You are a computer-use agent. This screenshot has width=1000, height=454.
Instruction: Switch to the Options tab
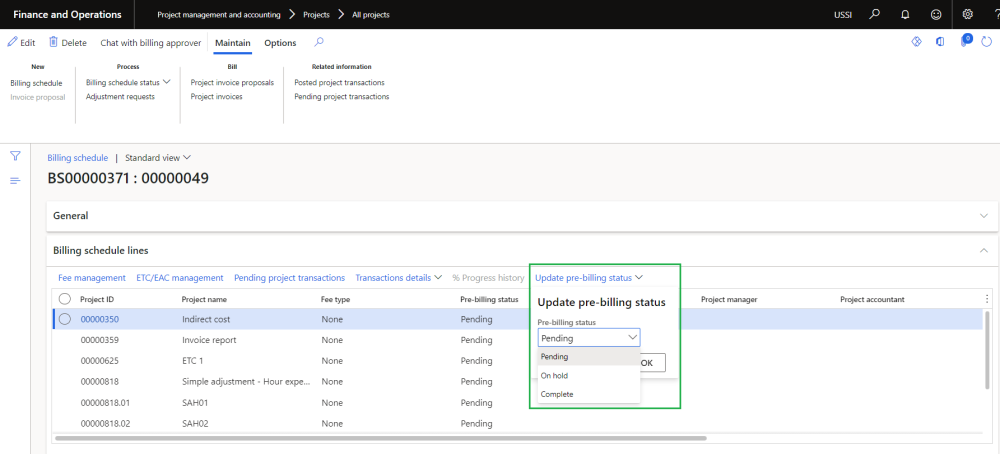tap(280, 43)
